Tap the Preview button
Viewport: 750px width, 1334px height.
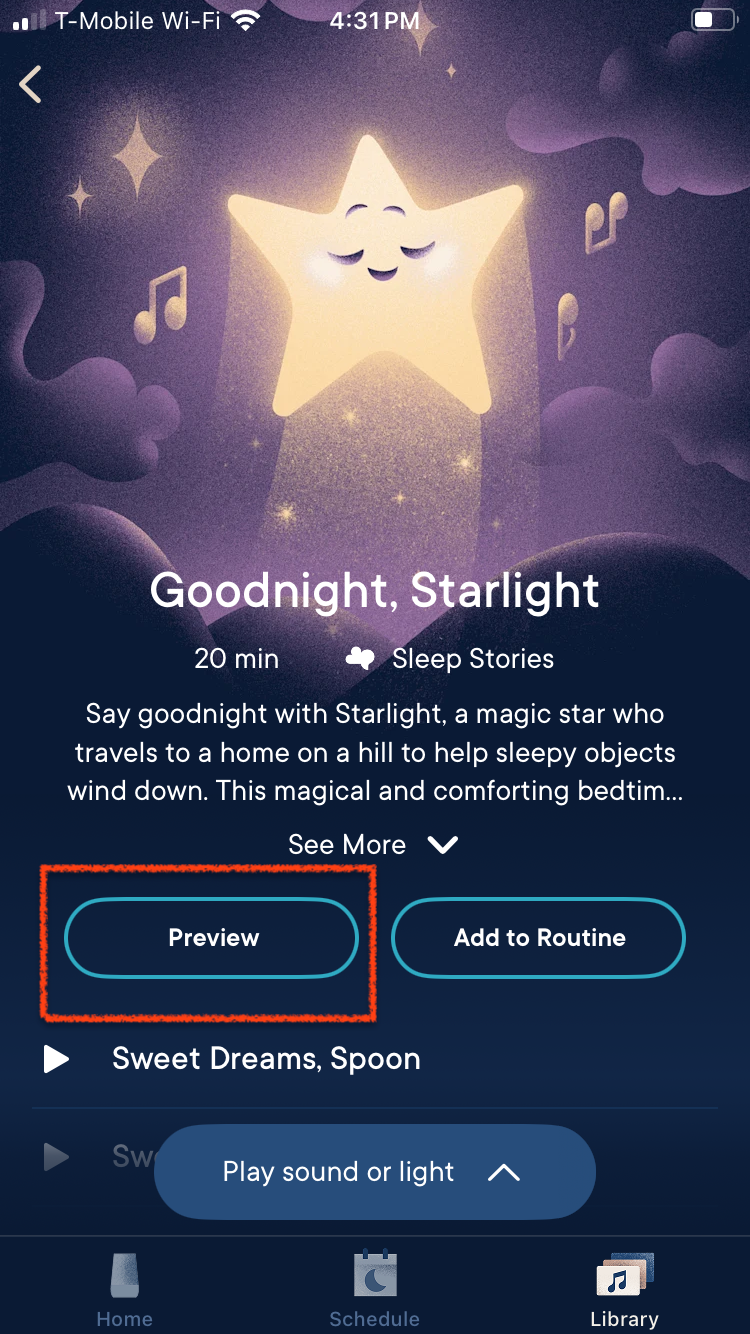click(212, 938)
